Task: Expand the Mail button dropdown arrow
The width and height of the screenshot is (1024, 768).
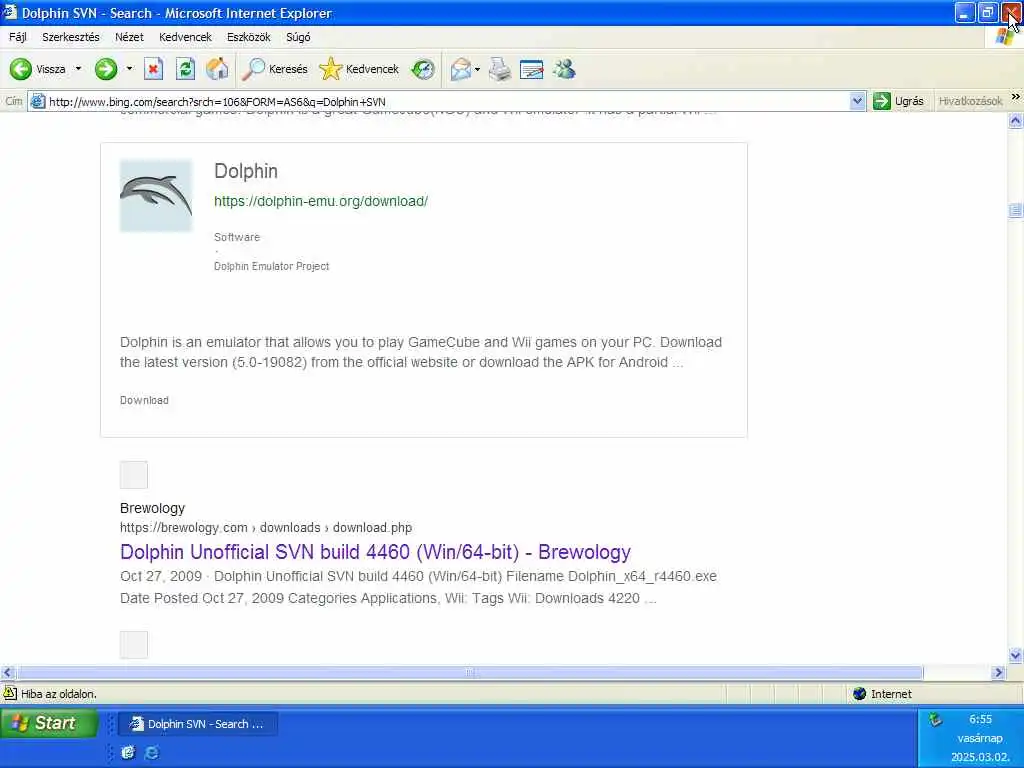Action: click(477, 69)
